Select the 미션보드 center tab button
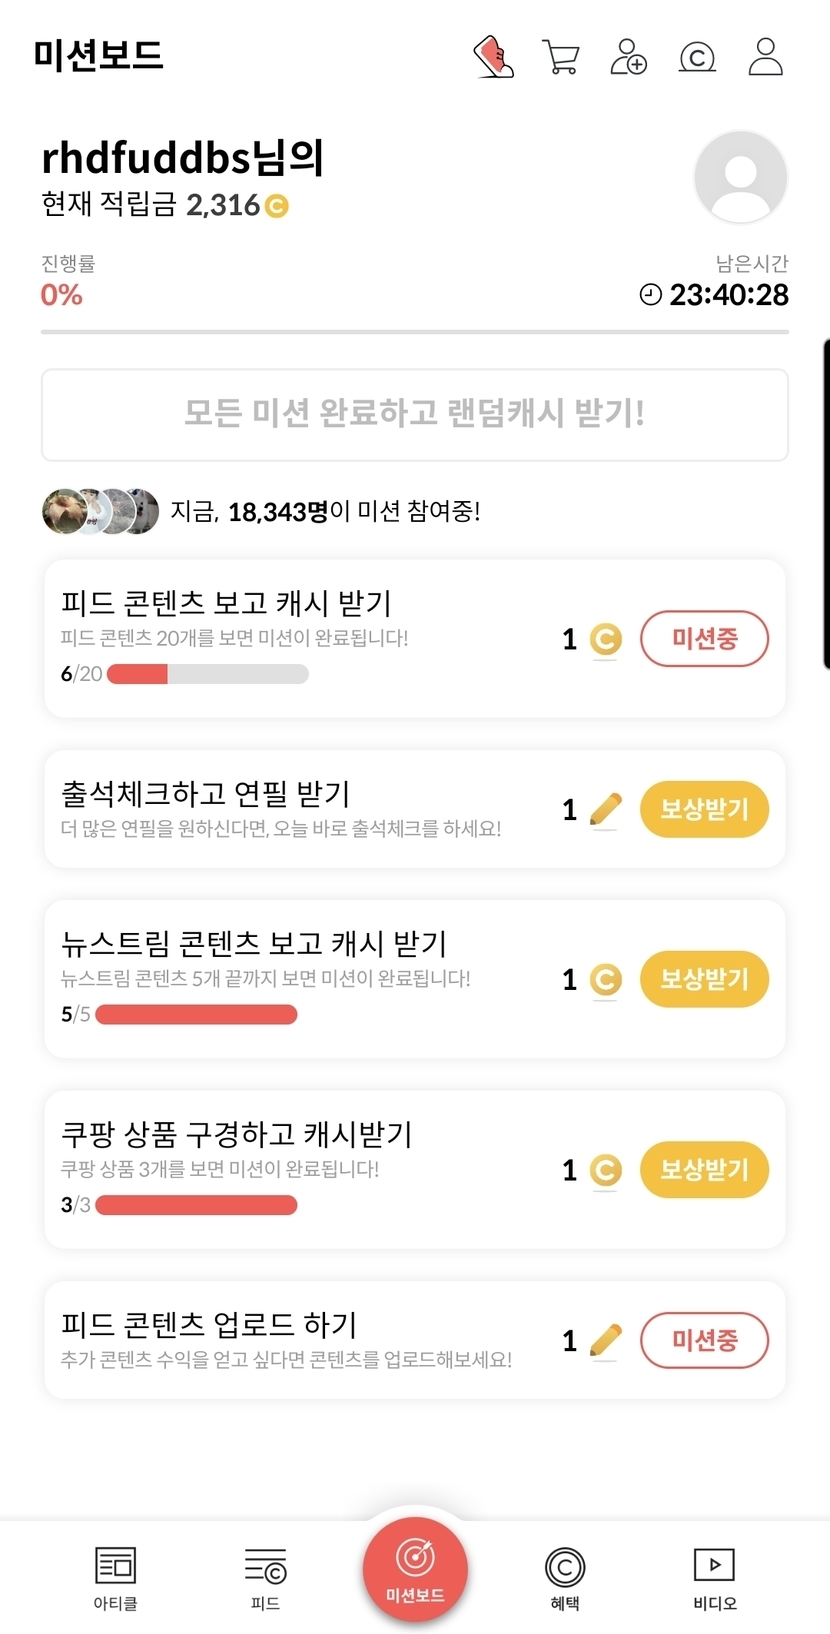This screenshot has height=1634, width=830. click(415, 1569)
